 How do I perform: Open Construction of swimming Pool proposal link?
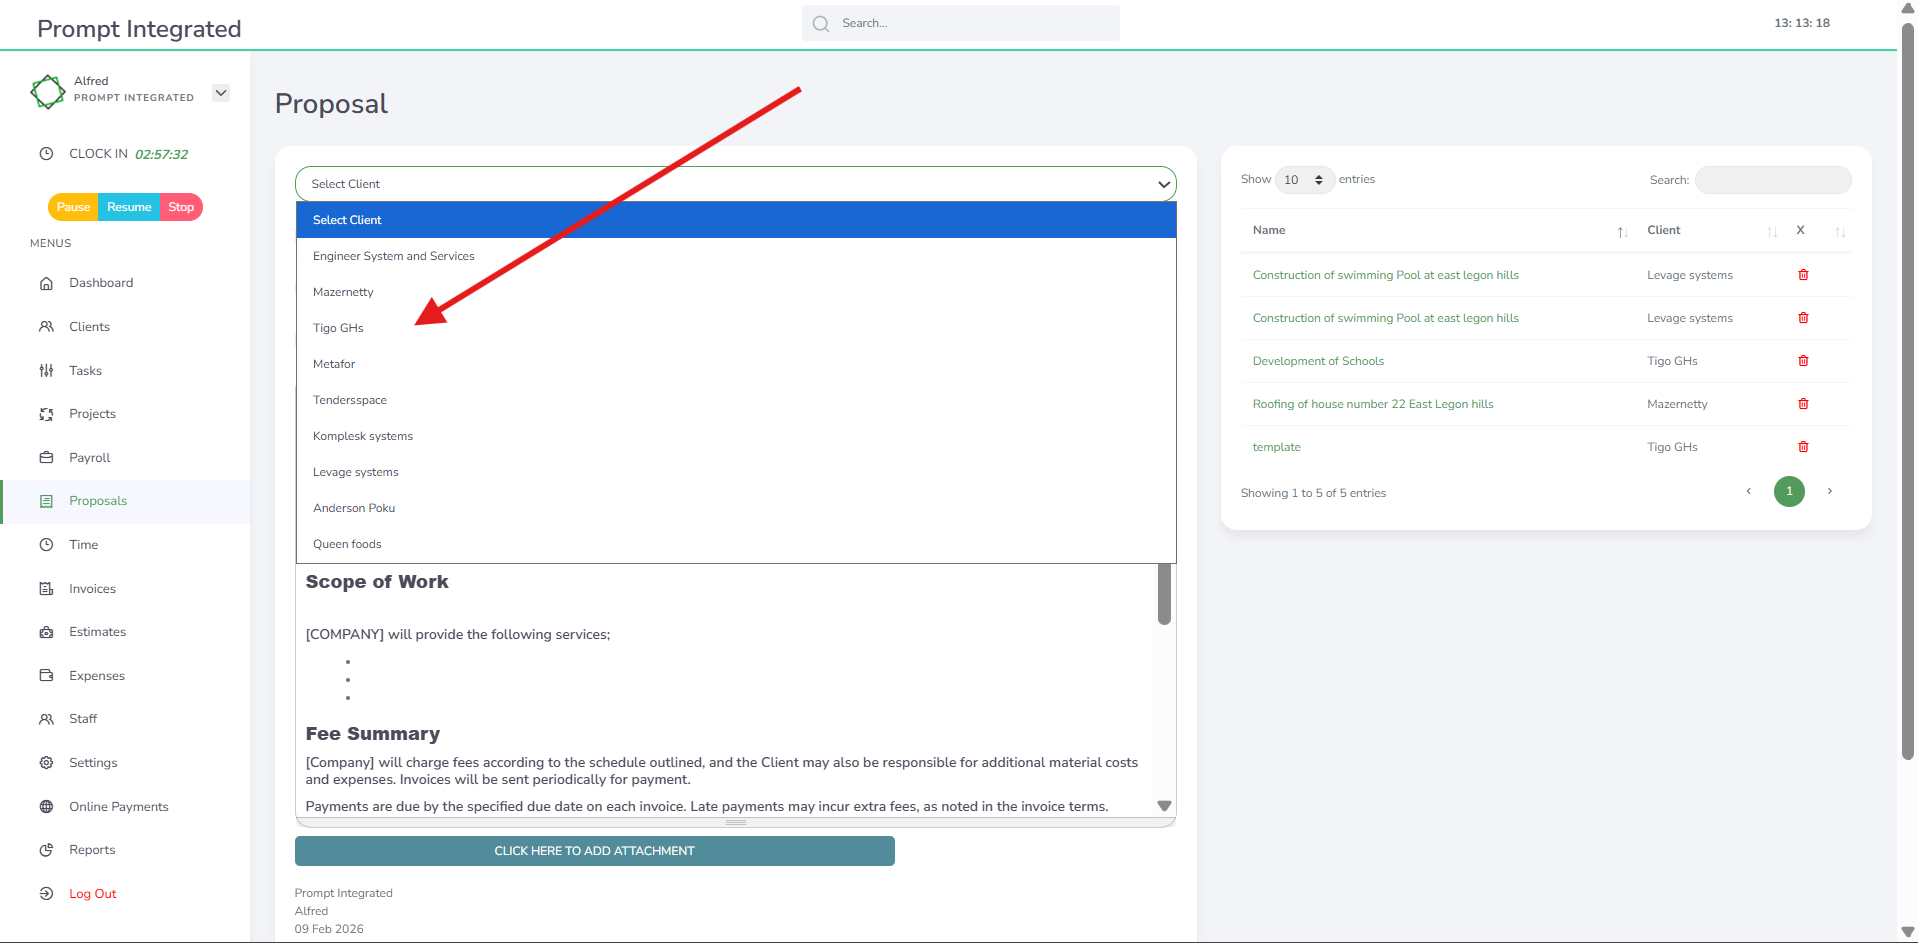coord(1385,275)
